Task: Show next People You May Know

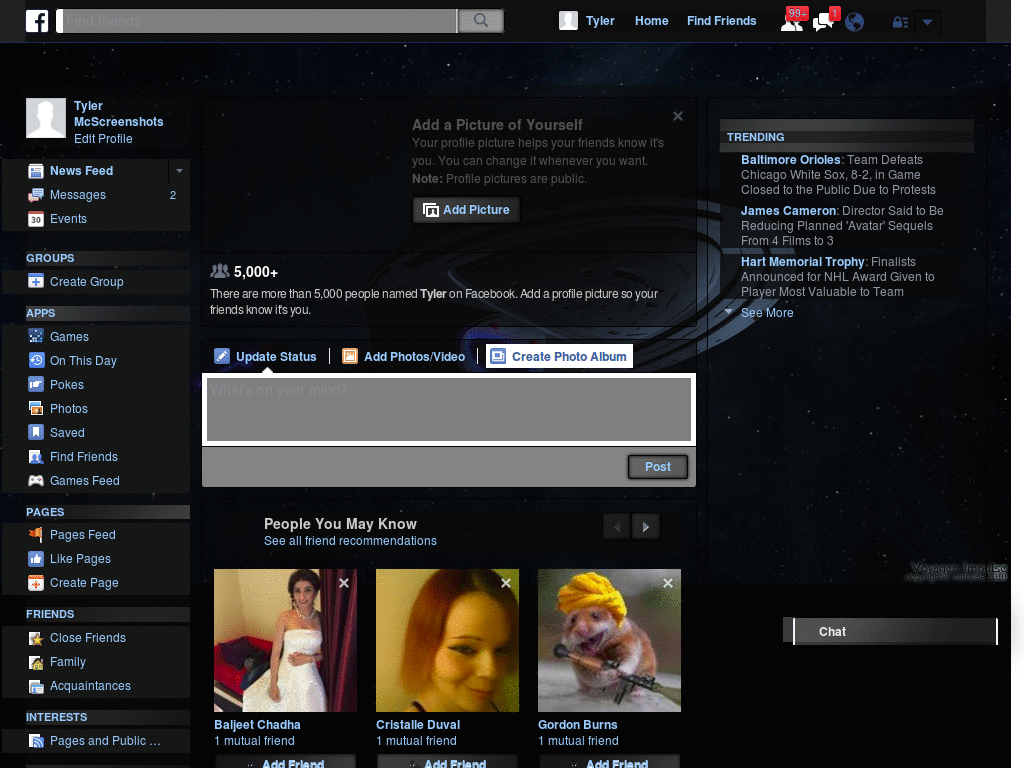Action: click(x=646, y=527)
